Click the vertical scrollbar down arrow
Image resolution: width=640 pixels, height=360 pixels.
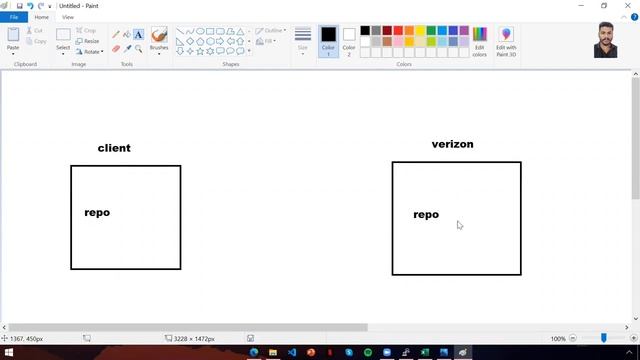pyautogui.click(x=636, y=319)
